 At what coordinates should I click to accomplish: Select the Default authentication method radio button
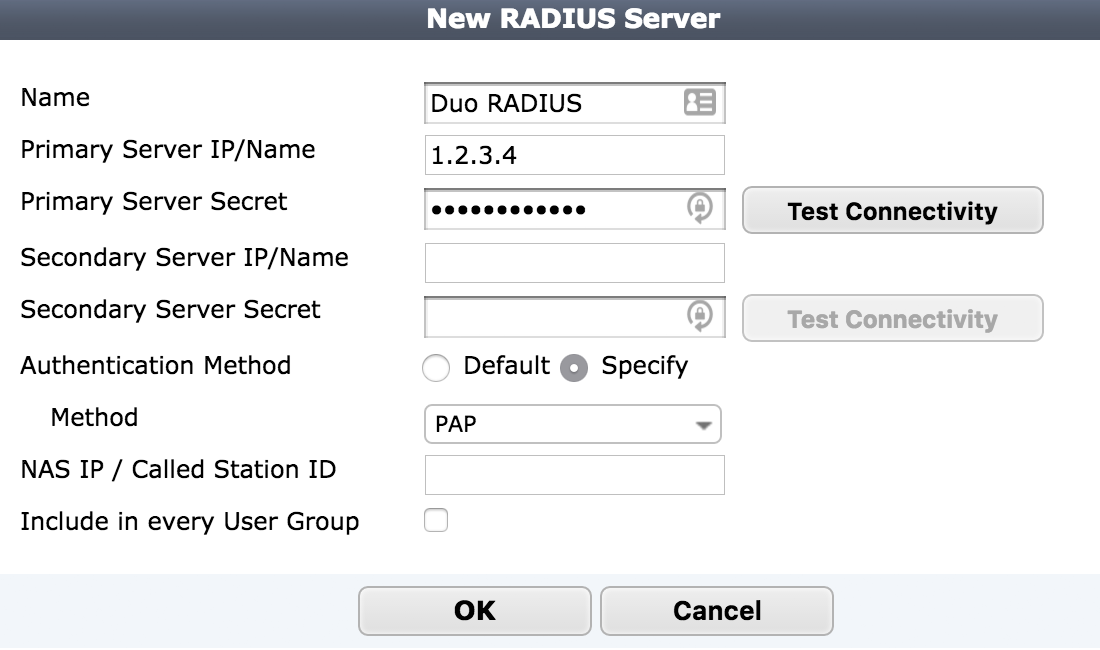tap(436, 368)
